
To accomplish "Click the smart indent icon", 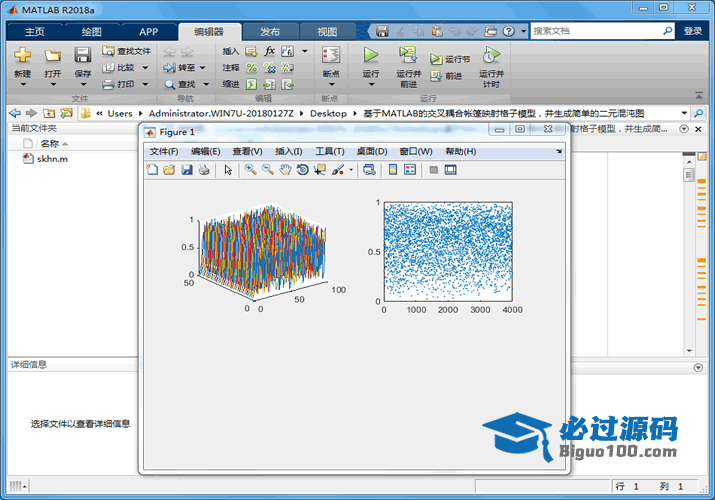I will pyautogui.click(x=252, y=84).
